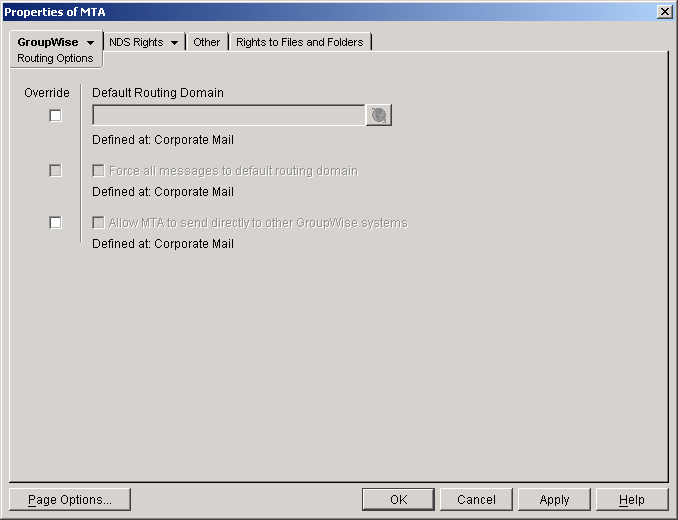The width and height of the screenshot is (678, 520).
Task: Confirm with the OK button
Action: pos(398,500)
